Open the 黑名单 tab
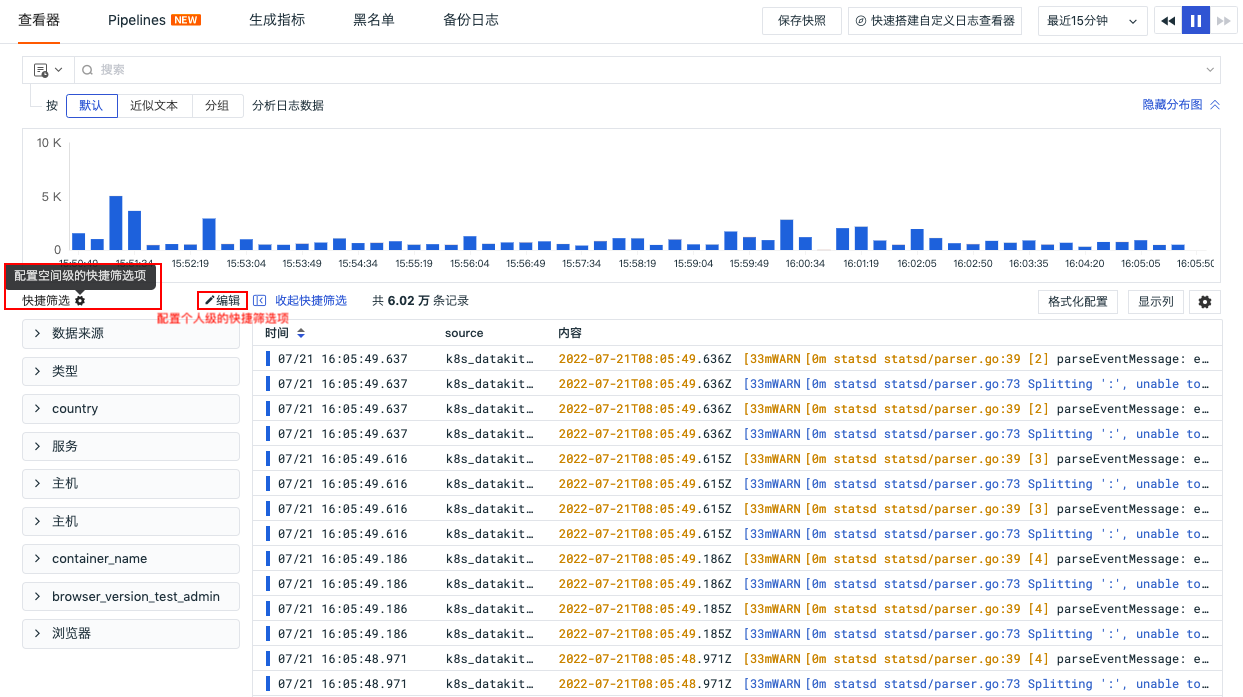The width and height of the screenshot is (1243, 697). point(374,20)
